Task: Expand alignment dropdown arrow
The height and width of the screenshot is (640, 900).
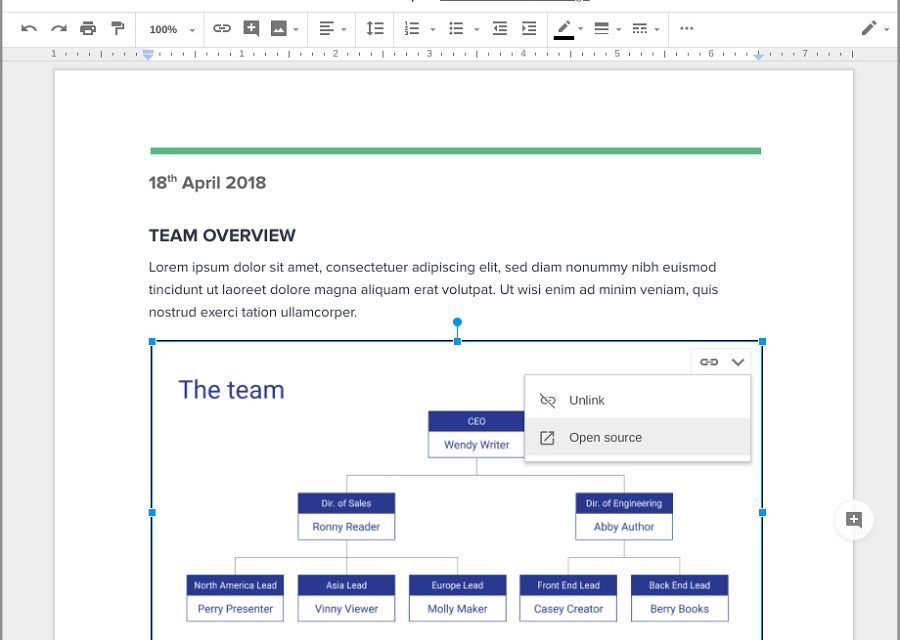Action: pos(344,29)
